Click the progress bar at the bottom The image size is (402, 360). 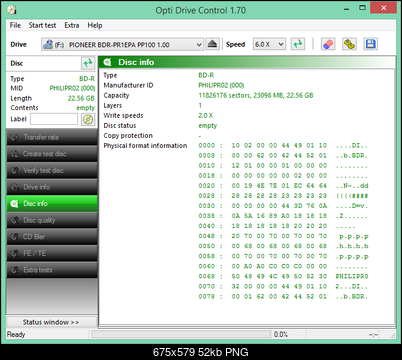[181, 334]
